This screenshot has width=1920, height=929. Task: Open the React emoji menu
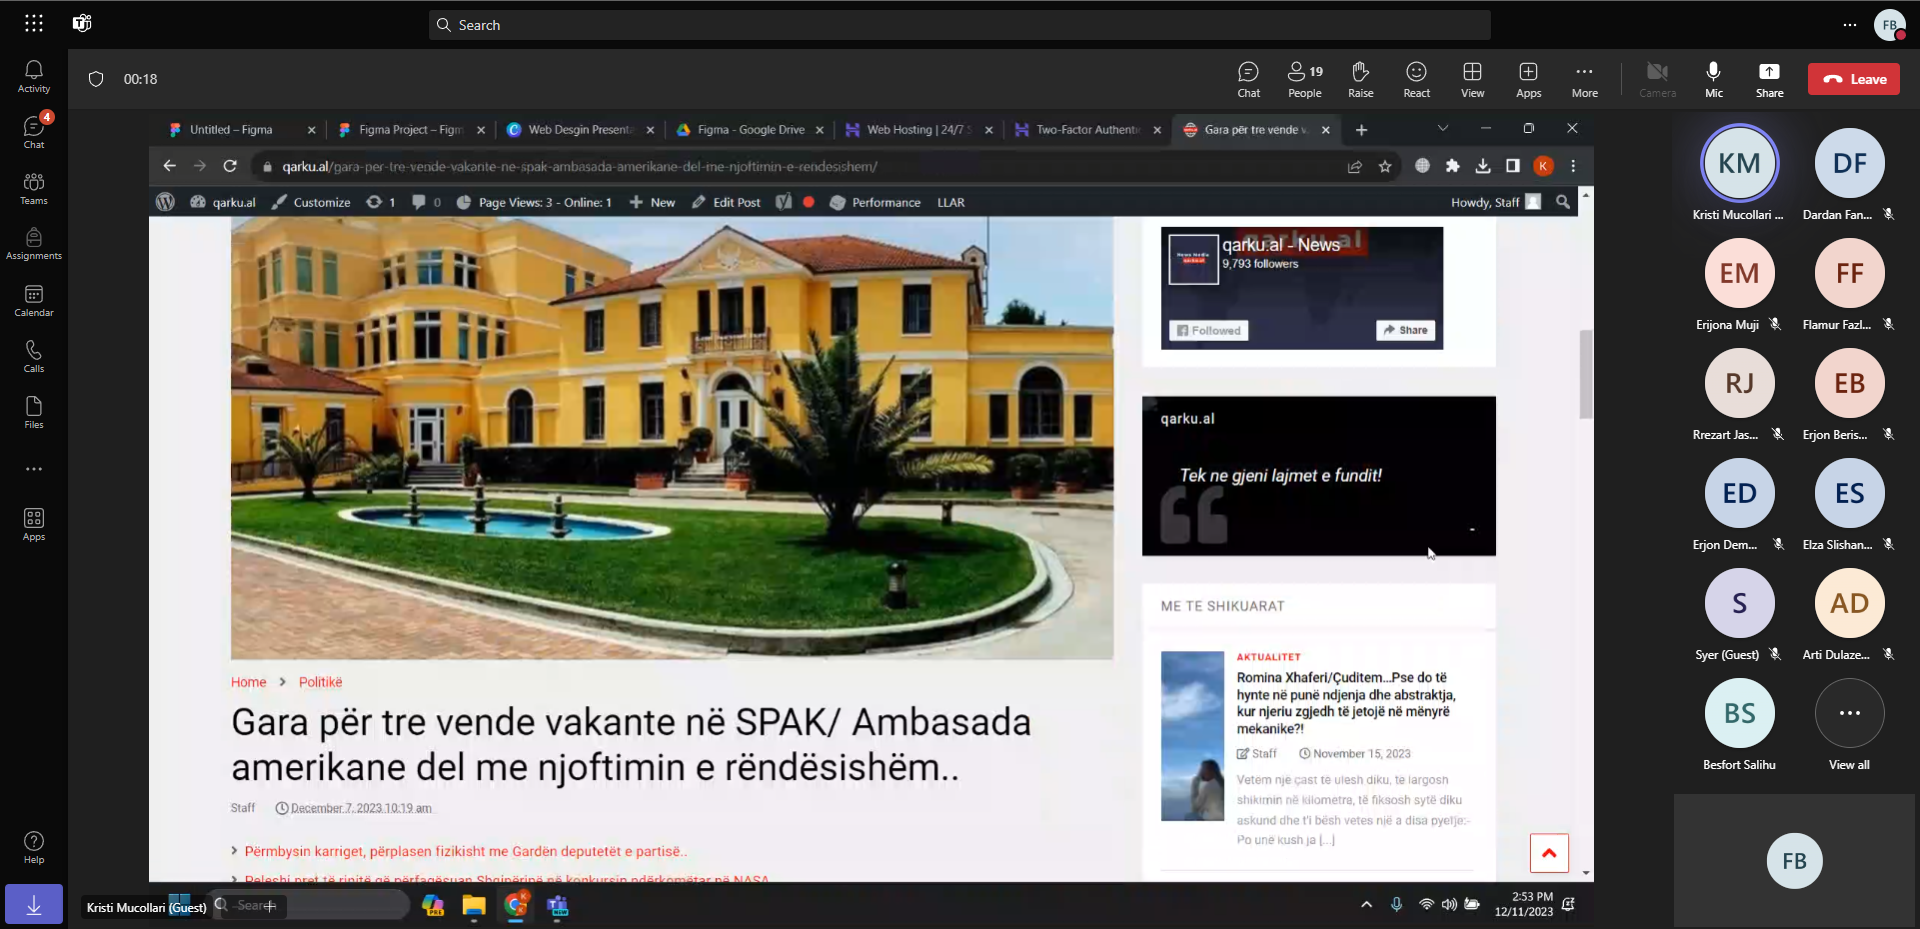tap(1416, 79)
